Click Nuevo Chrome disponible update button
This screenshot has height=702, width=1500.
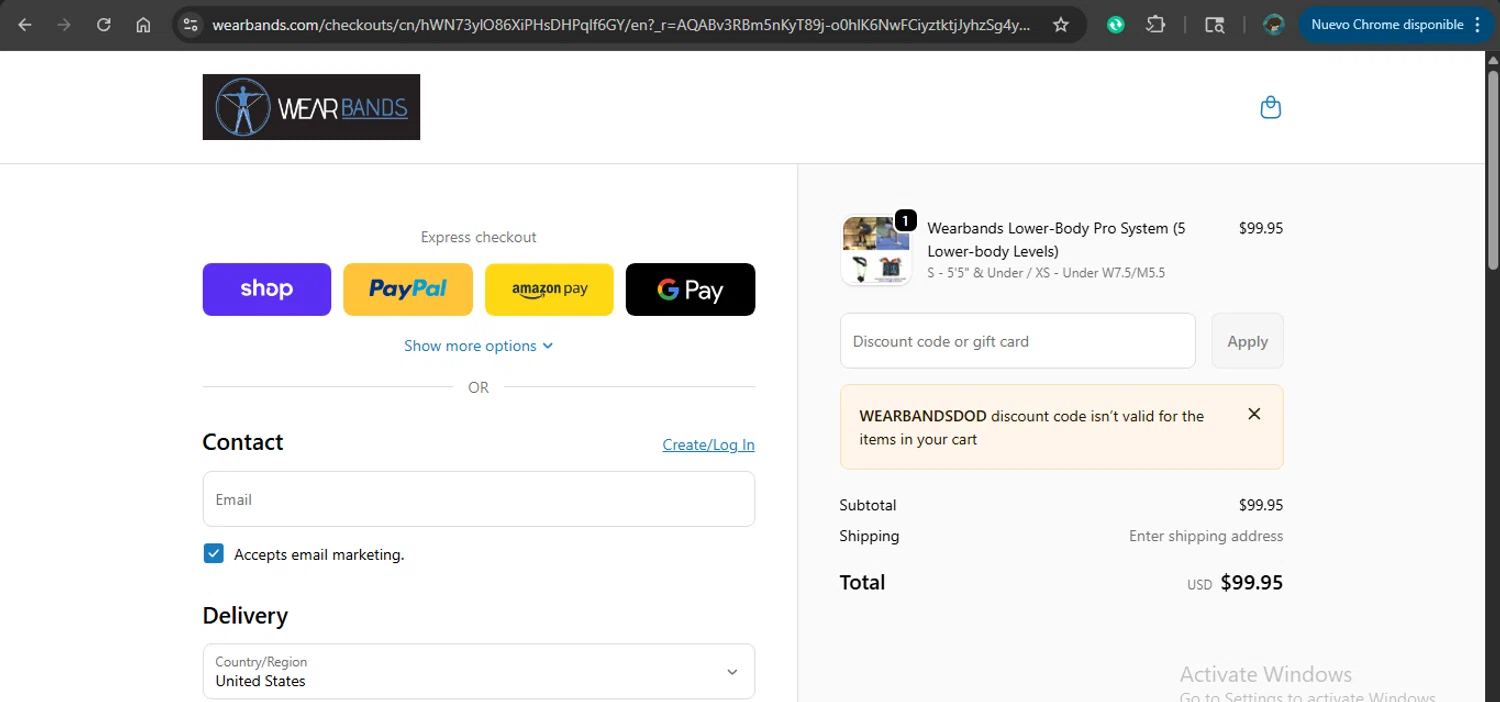point(1396,25)
